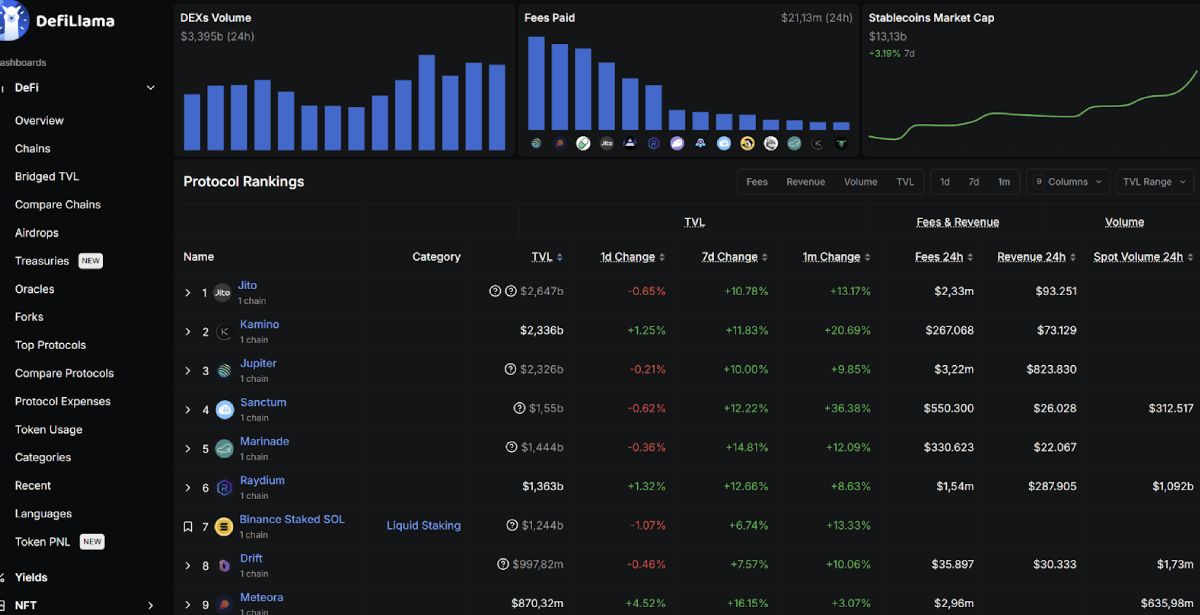This screenshot has width=1200, height=615.
Task: Click the Stablecoins Market Cap line chart
Action: pos(1032,105)
